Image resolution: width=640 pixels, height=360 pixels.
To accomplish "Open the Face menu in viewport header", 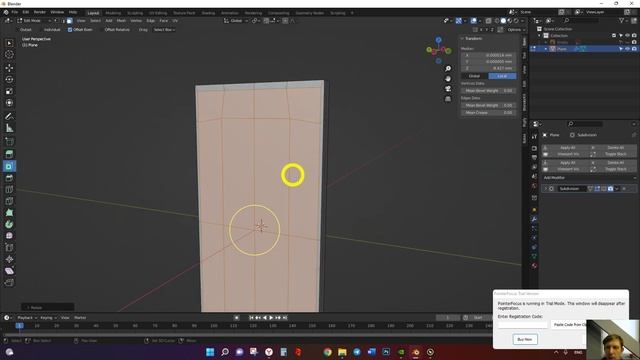I will 164,20.
